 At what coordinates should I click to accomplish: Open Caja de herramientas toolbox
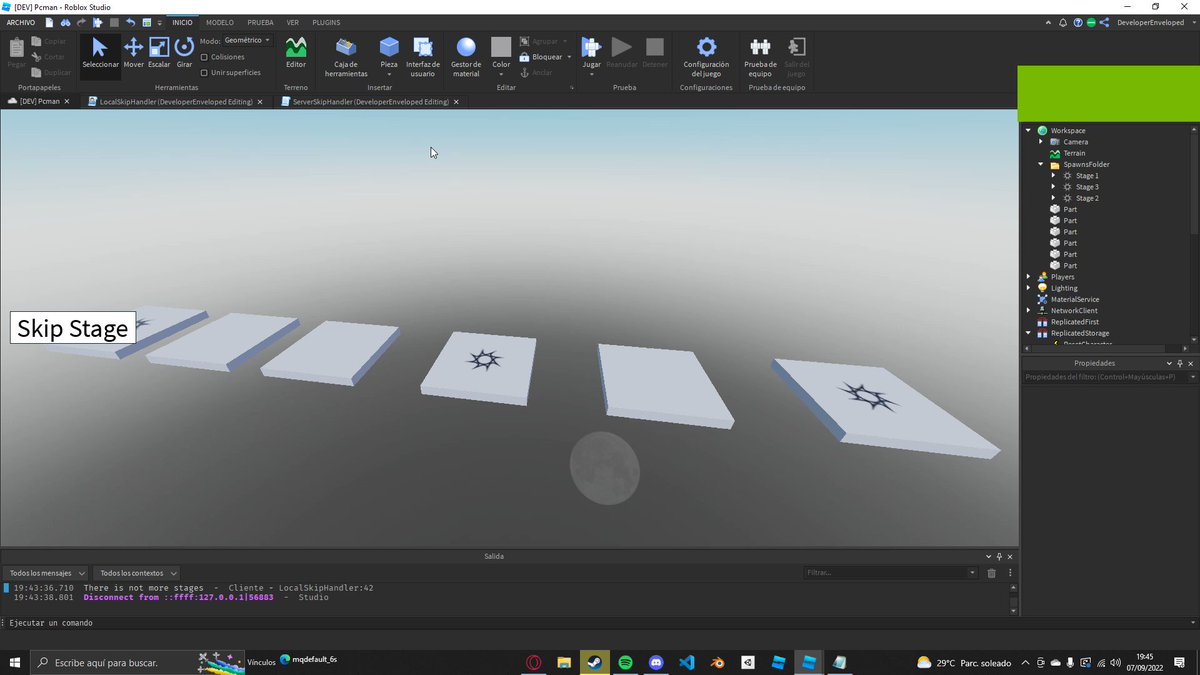[346, 57]
